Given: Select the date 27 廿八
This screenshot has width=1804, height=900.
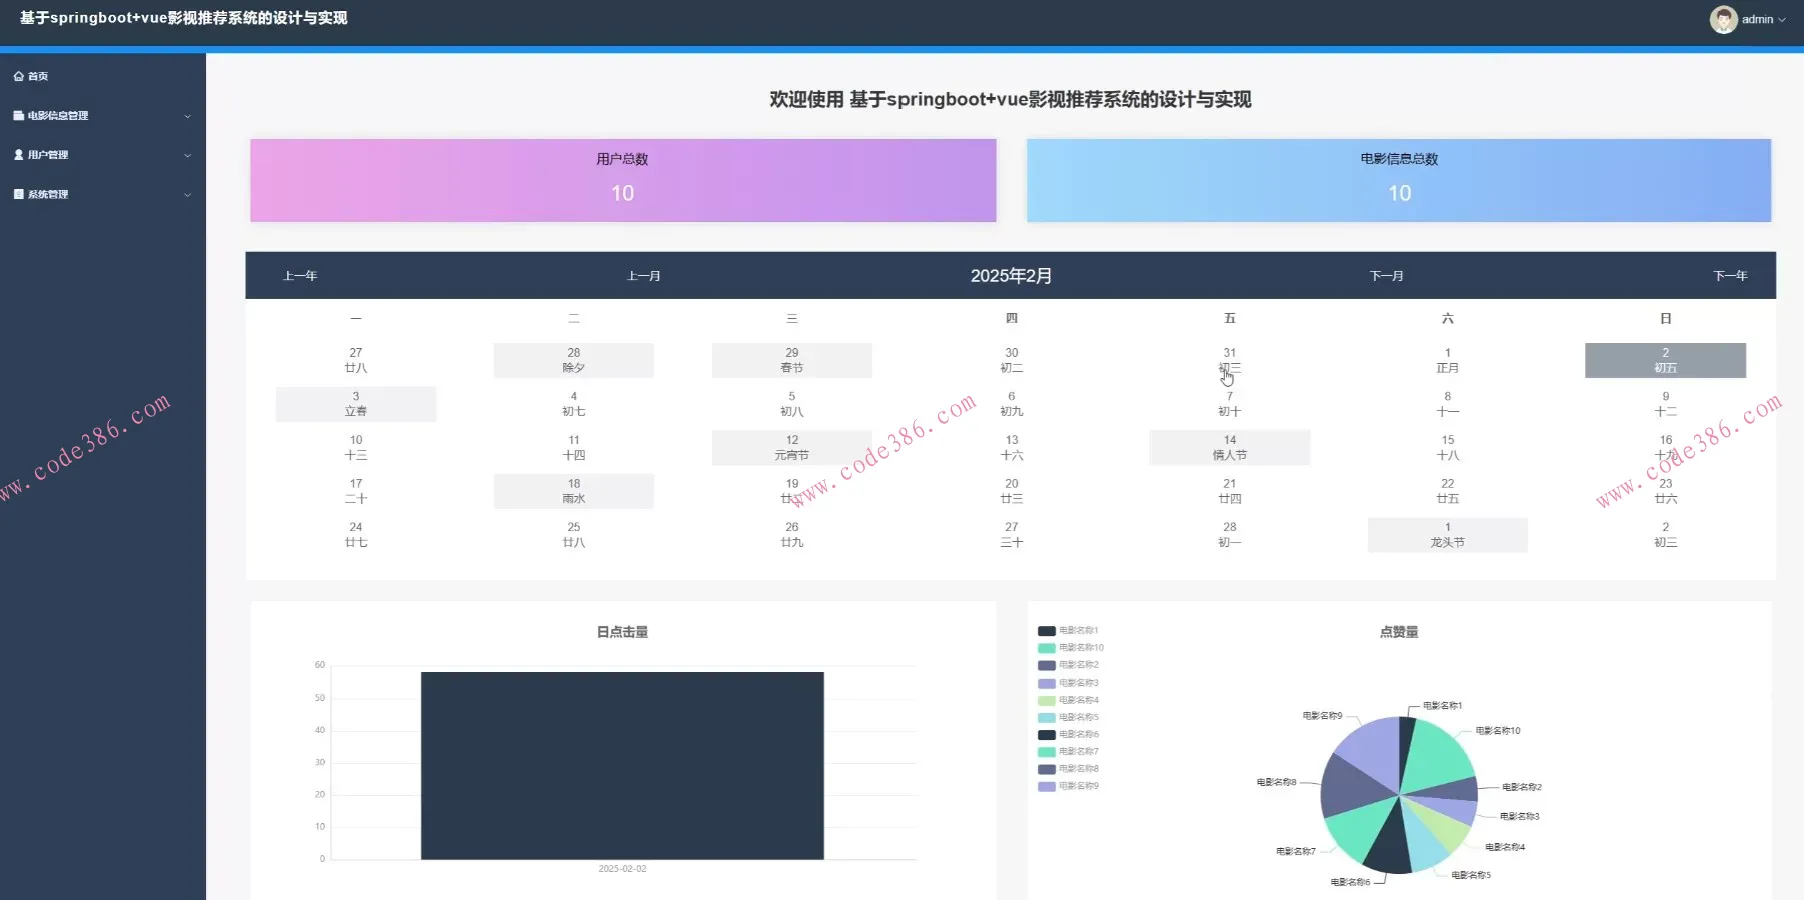Looking at the screenshot, I should coord(356,360).
